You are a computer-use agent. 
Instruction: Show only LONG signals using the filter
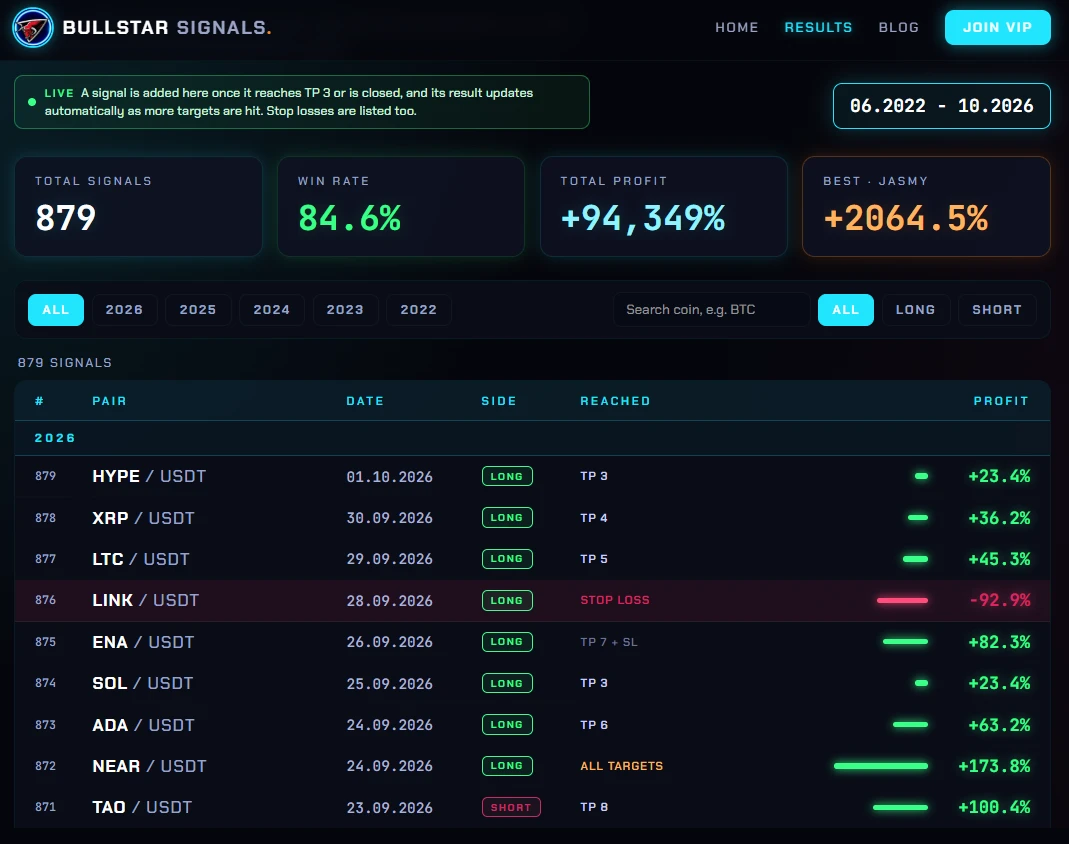pyautogui.click(x=916, y=310)
